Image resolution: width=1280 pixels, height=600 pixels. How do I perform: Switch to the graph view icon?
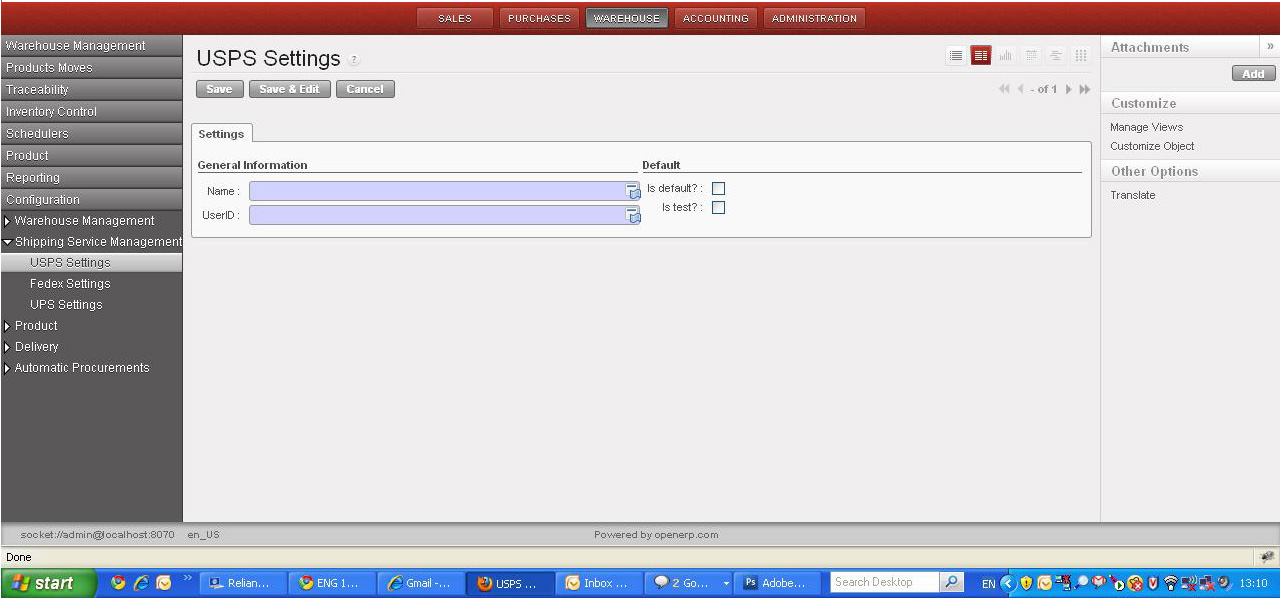1006,56
